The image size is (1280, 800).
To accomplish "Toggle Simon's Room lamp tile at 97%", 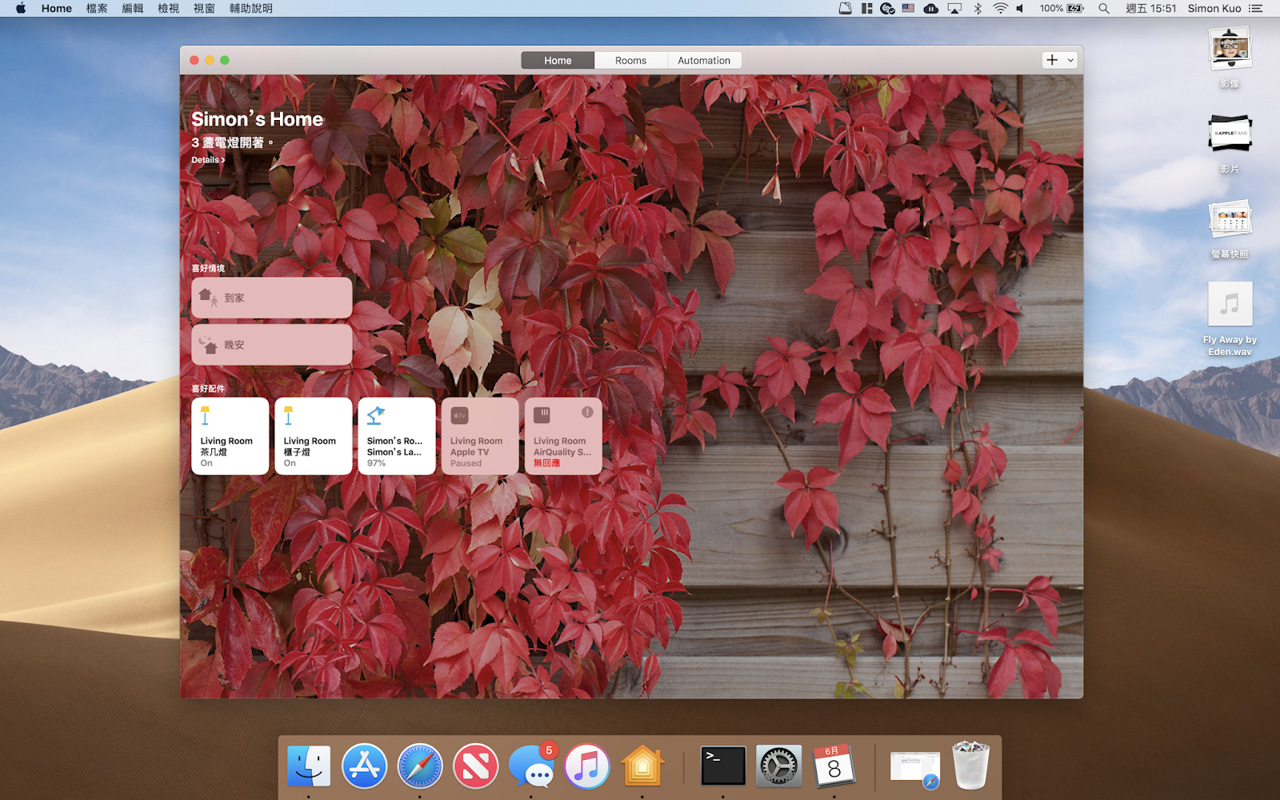I will 396,436.
